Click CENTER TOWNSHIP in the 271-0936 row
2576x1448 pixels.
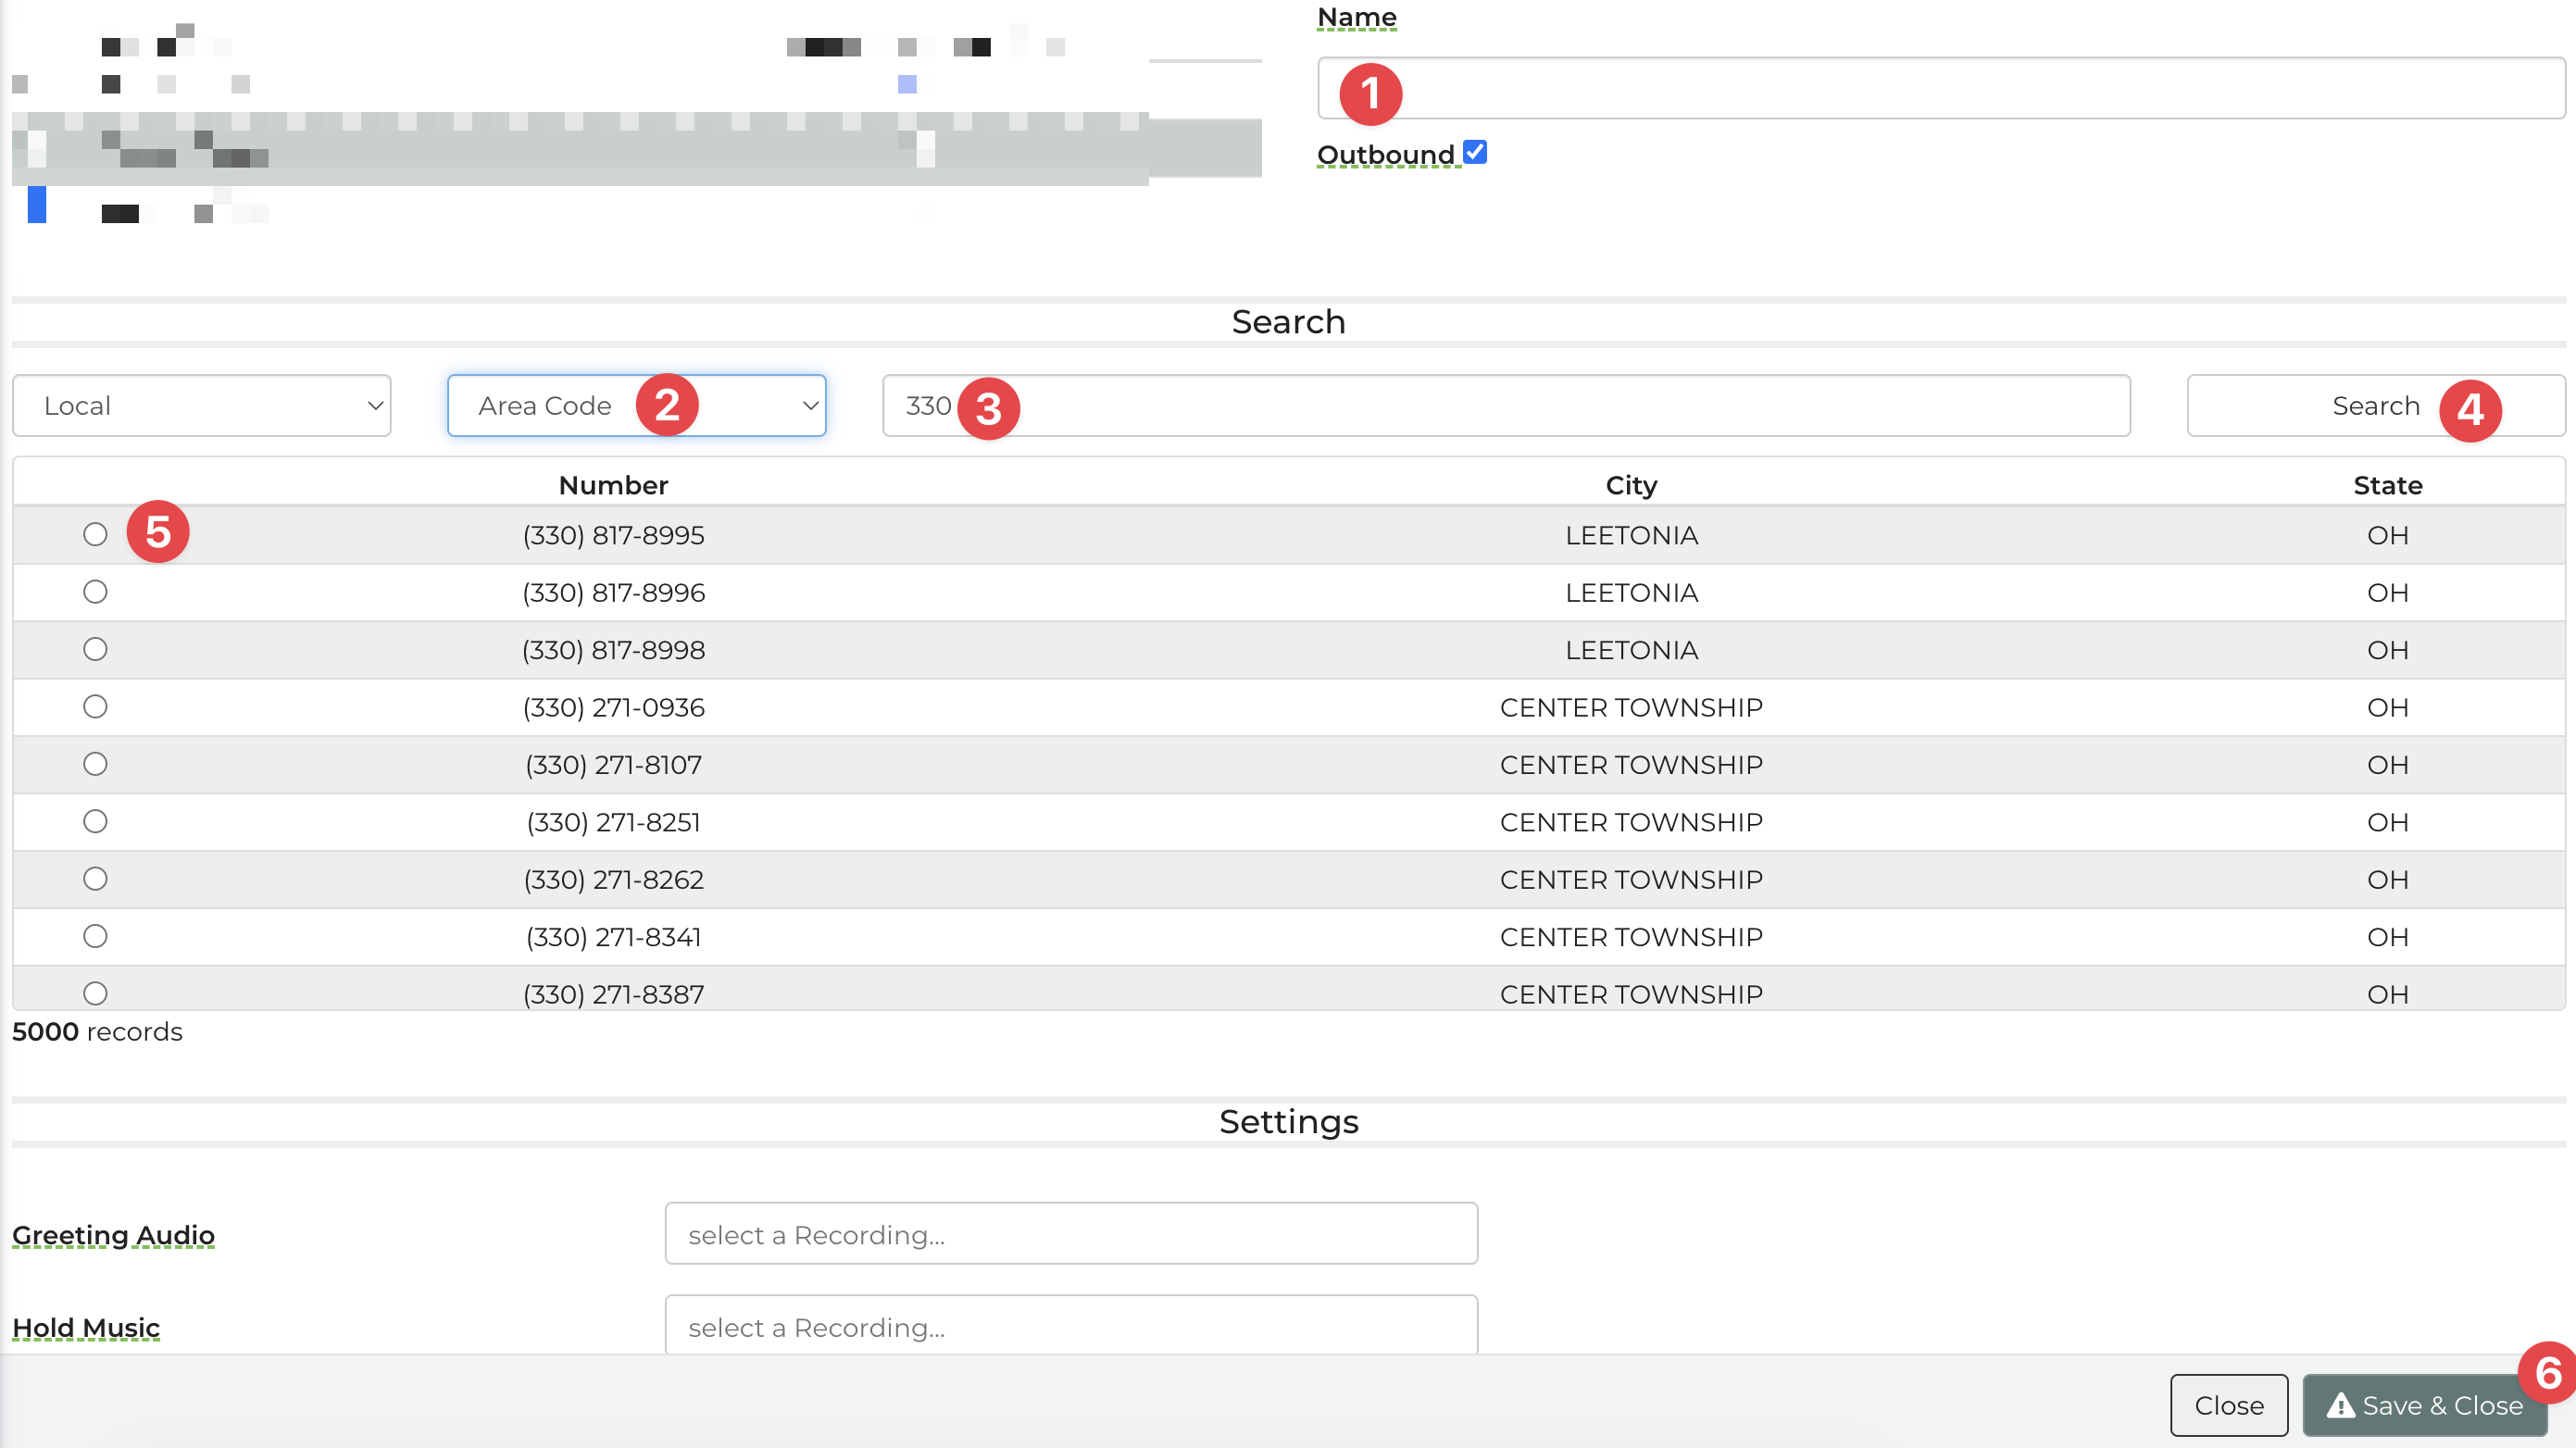tap(1631, 708)
